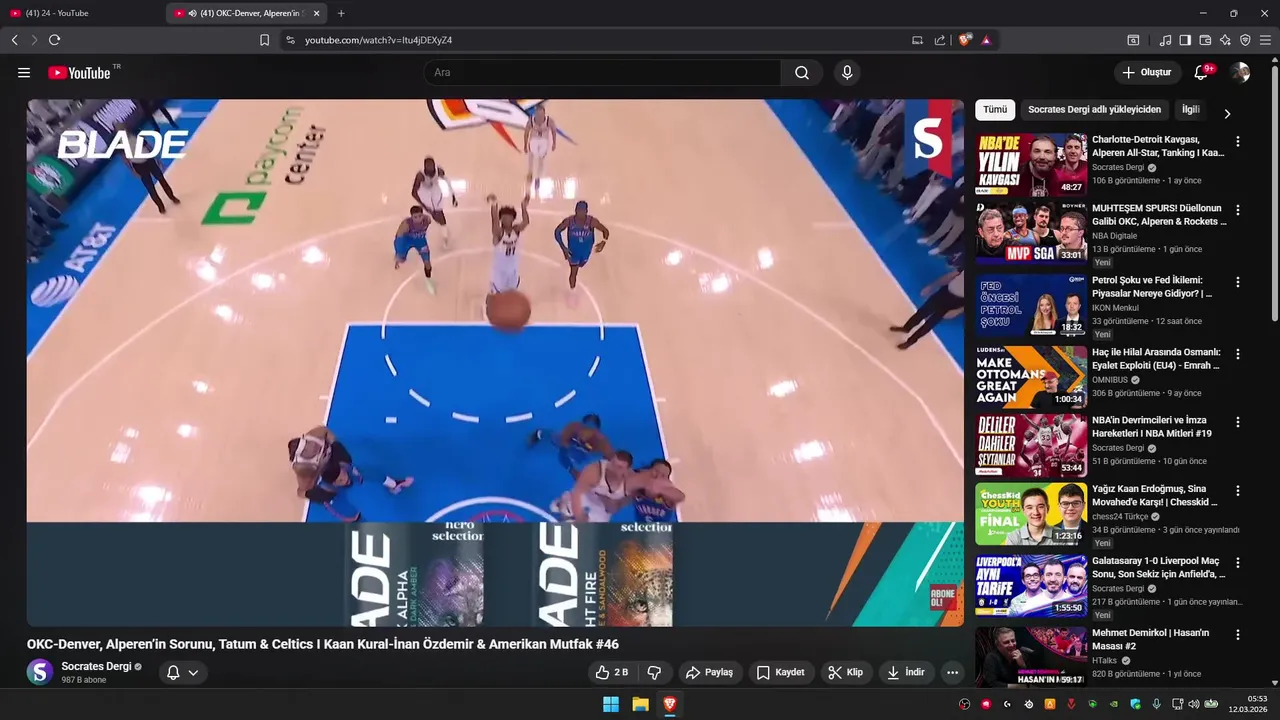Image resolution: width=1280 pixels, height=720 pixels.
Task: Open options menu for Yağız Kaan video
Action: [1238, 491]
